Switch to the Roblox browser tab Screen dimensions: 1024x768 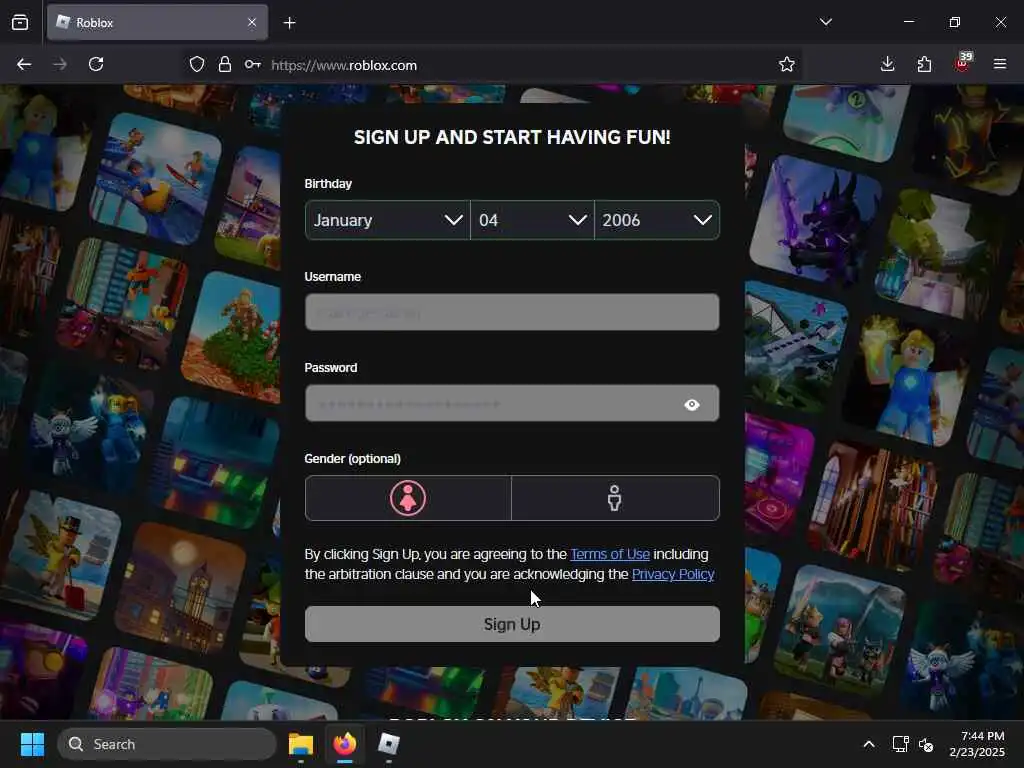coord(157,22)
